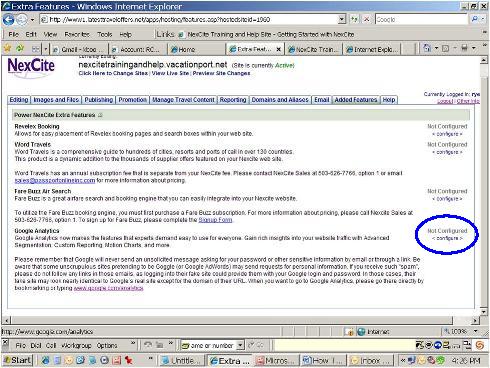Open the Fare Buzz Signup Form link
This screenshot has width=490, height=368.
(215, 220)
